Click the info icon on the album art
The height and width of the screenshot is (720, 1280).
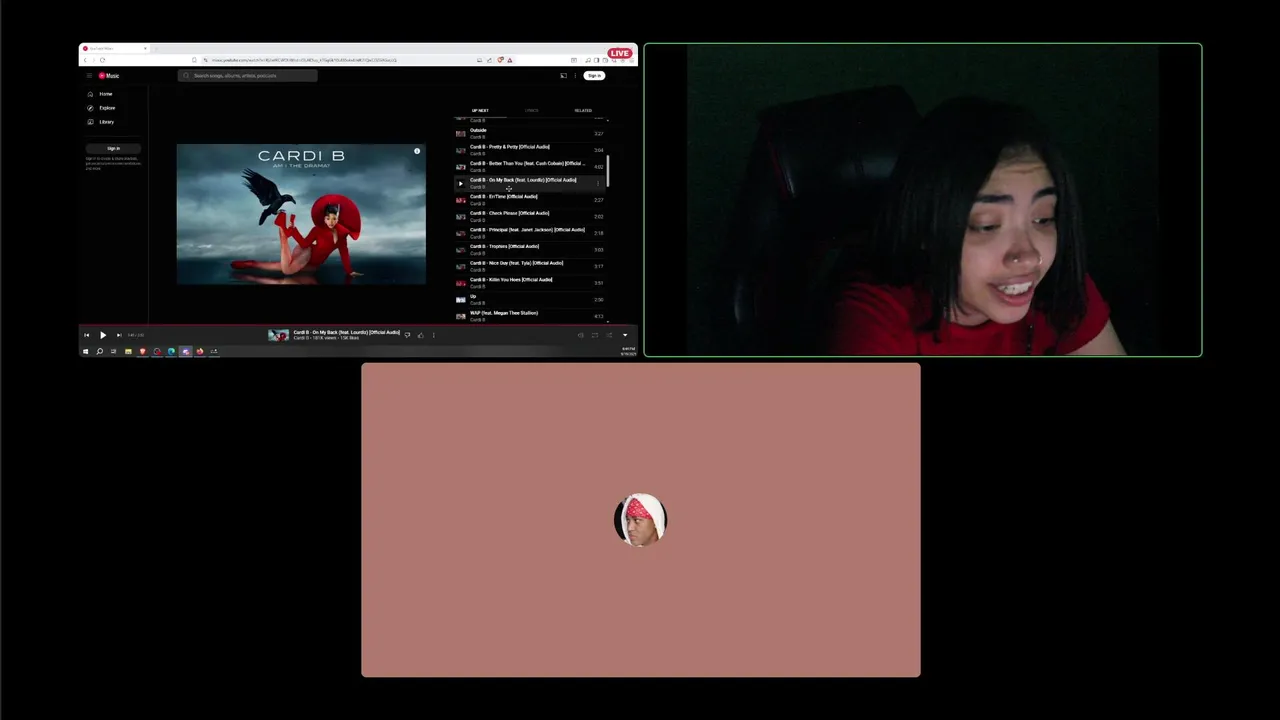click(x=417, y=151)
